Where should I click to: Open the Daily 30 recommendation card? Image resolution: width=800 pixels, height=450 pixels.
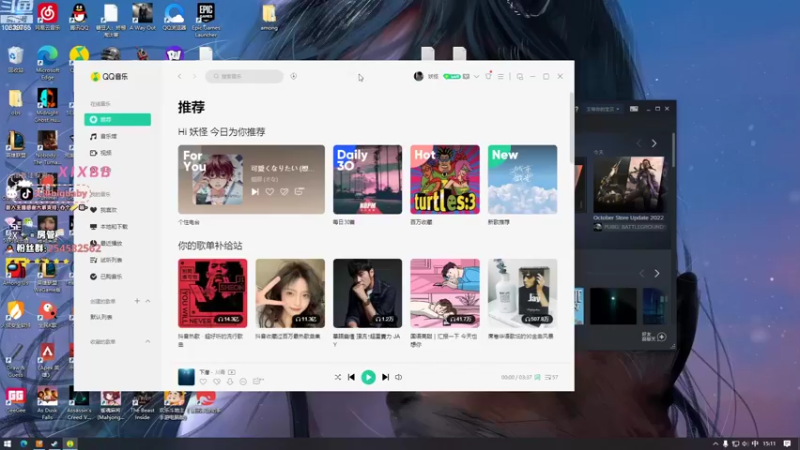pos(367,179)
